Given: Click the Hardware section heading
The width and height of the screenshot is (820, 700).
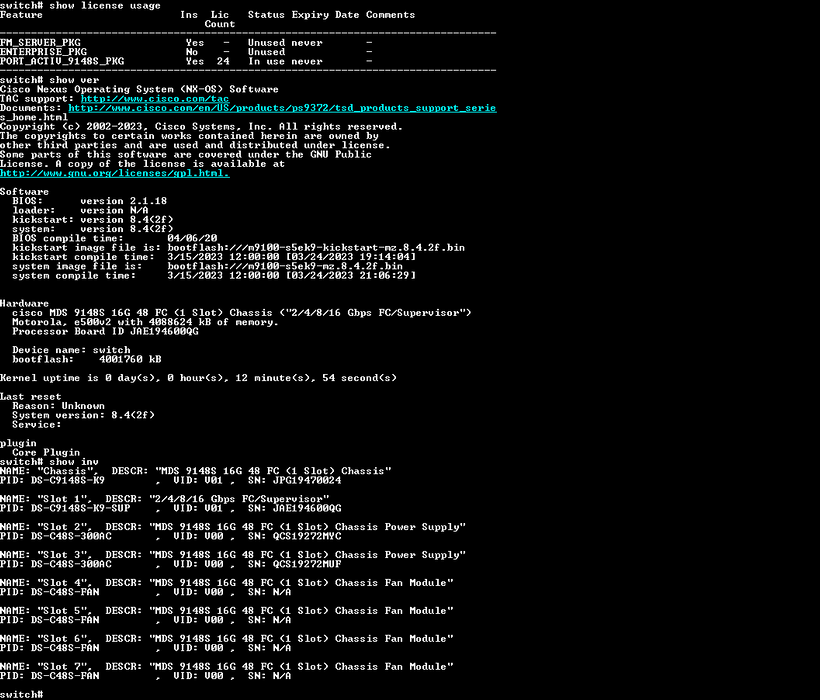Looking at the screenshot, I should point(24,303).
